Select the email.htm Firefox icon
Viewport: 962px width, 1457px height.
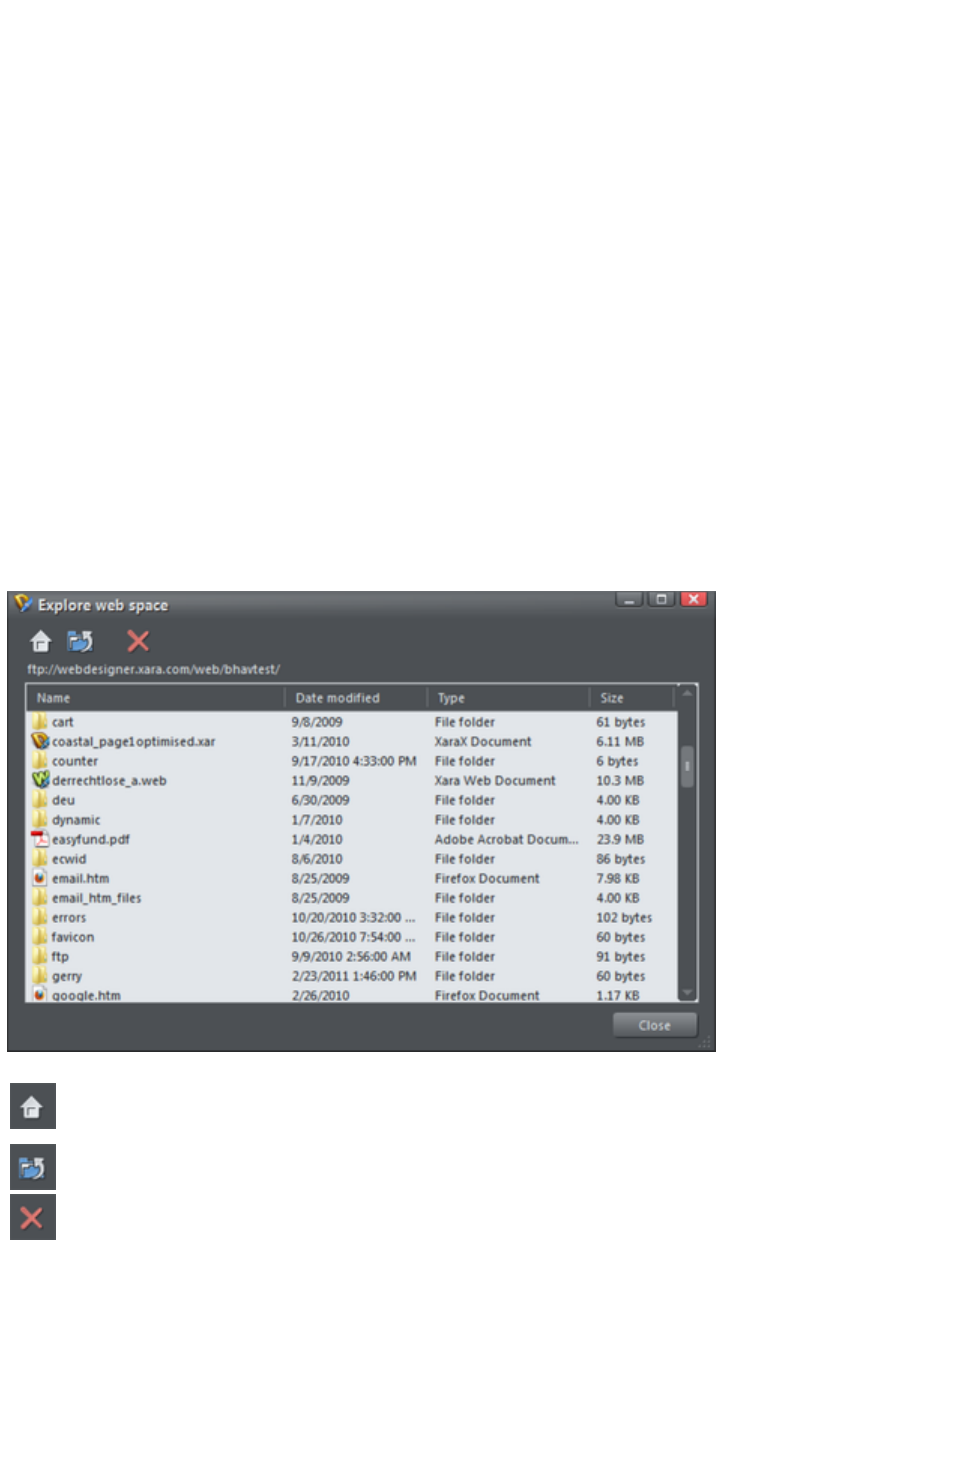[x=40, y=878]
